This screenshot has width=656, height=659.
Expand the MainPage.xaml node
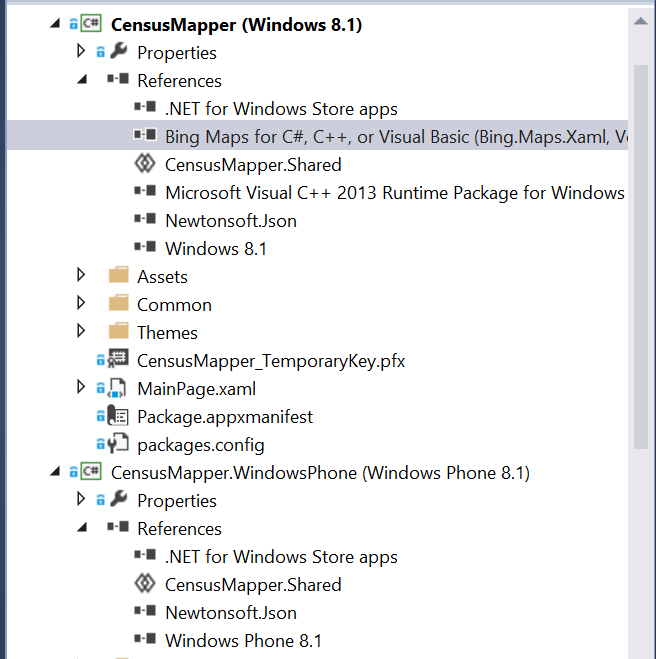tap(82, 388)
